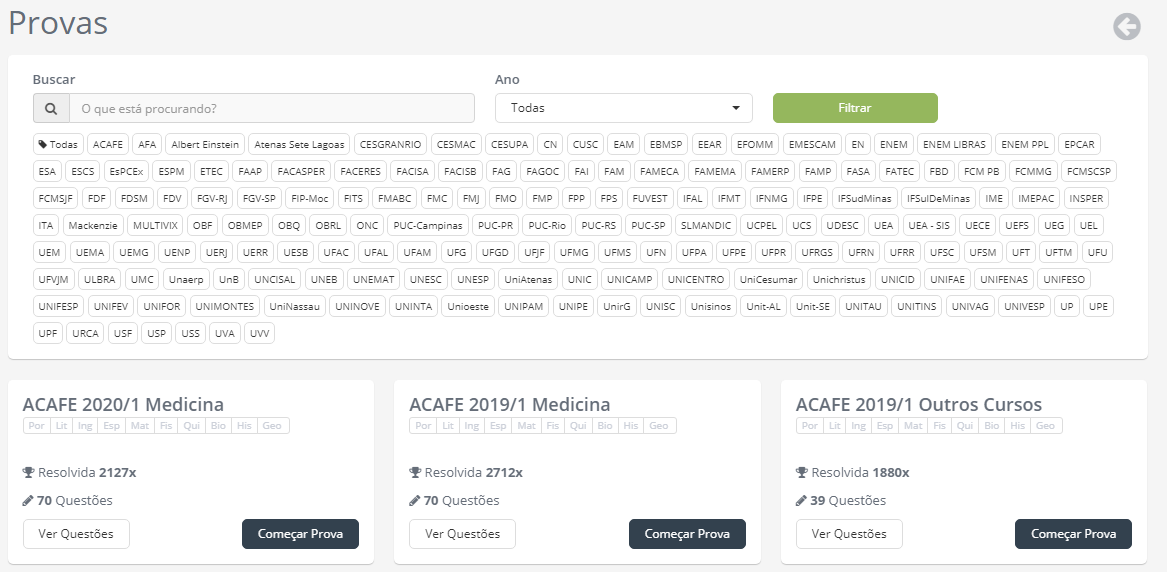Start the ACAFE 2019/1 Outros Cursos exam
Image resolution: width=1167 pixels, height=572 pixels.
[1073, 534]
